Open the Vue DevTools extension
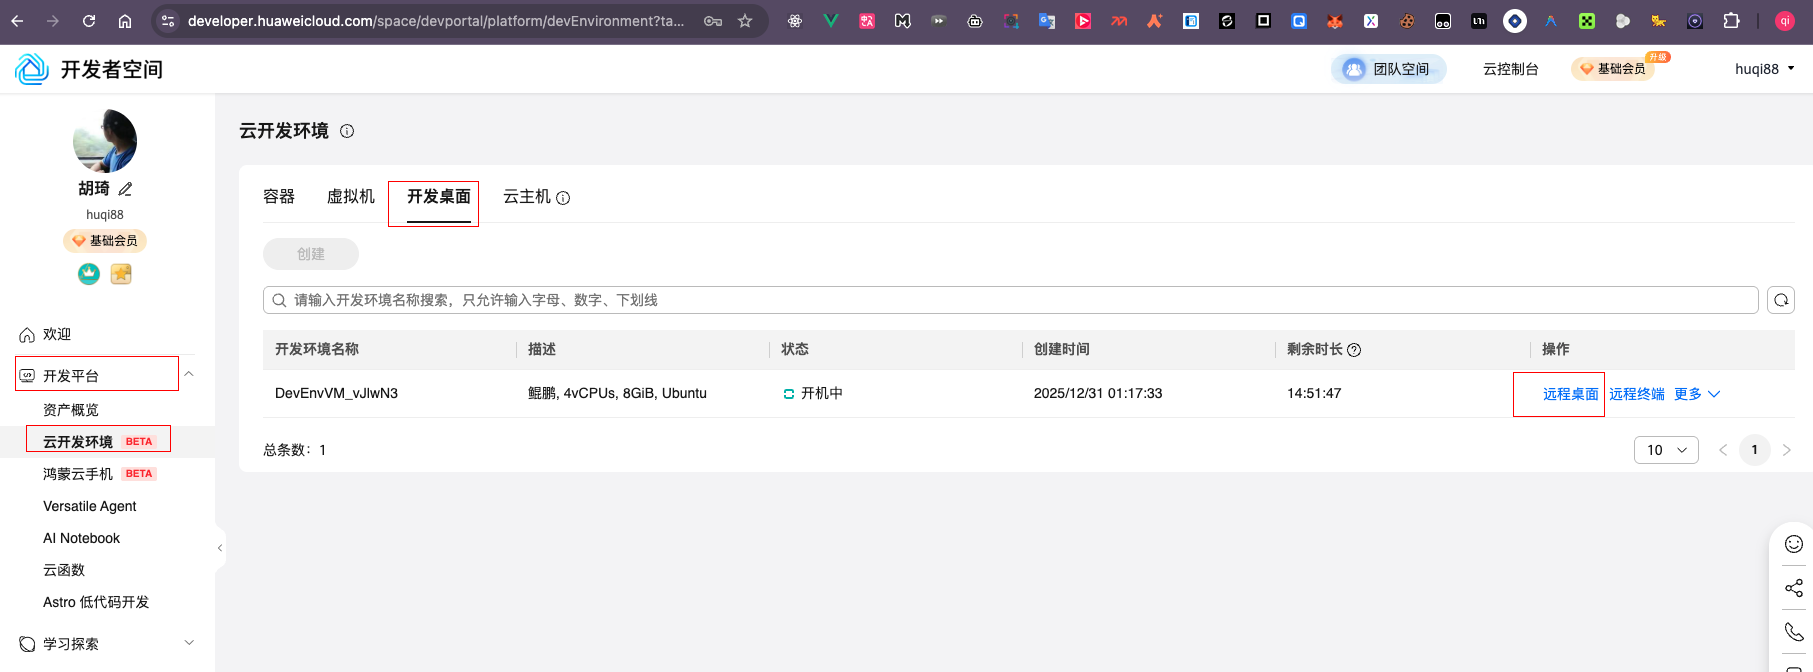 point(831,21)
